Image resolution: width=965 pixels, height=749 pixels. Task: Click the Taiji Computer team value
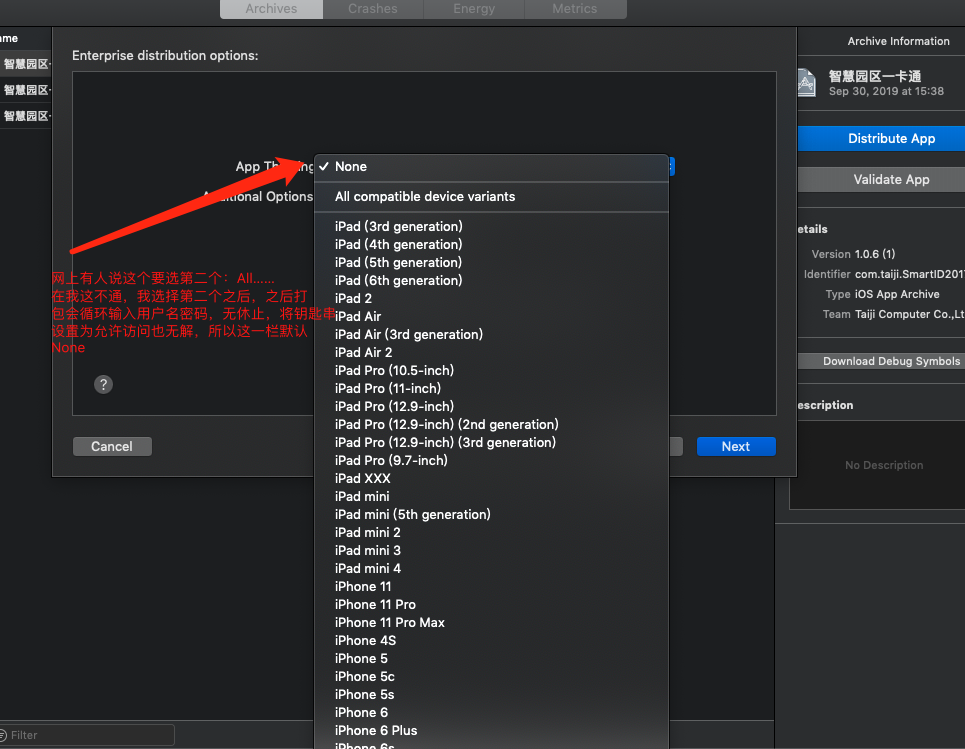(910, 314)
